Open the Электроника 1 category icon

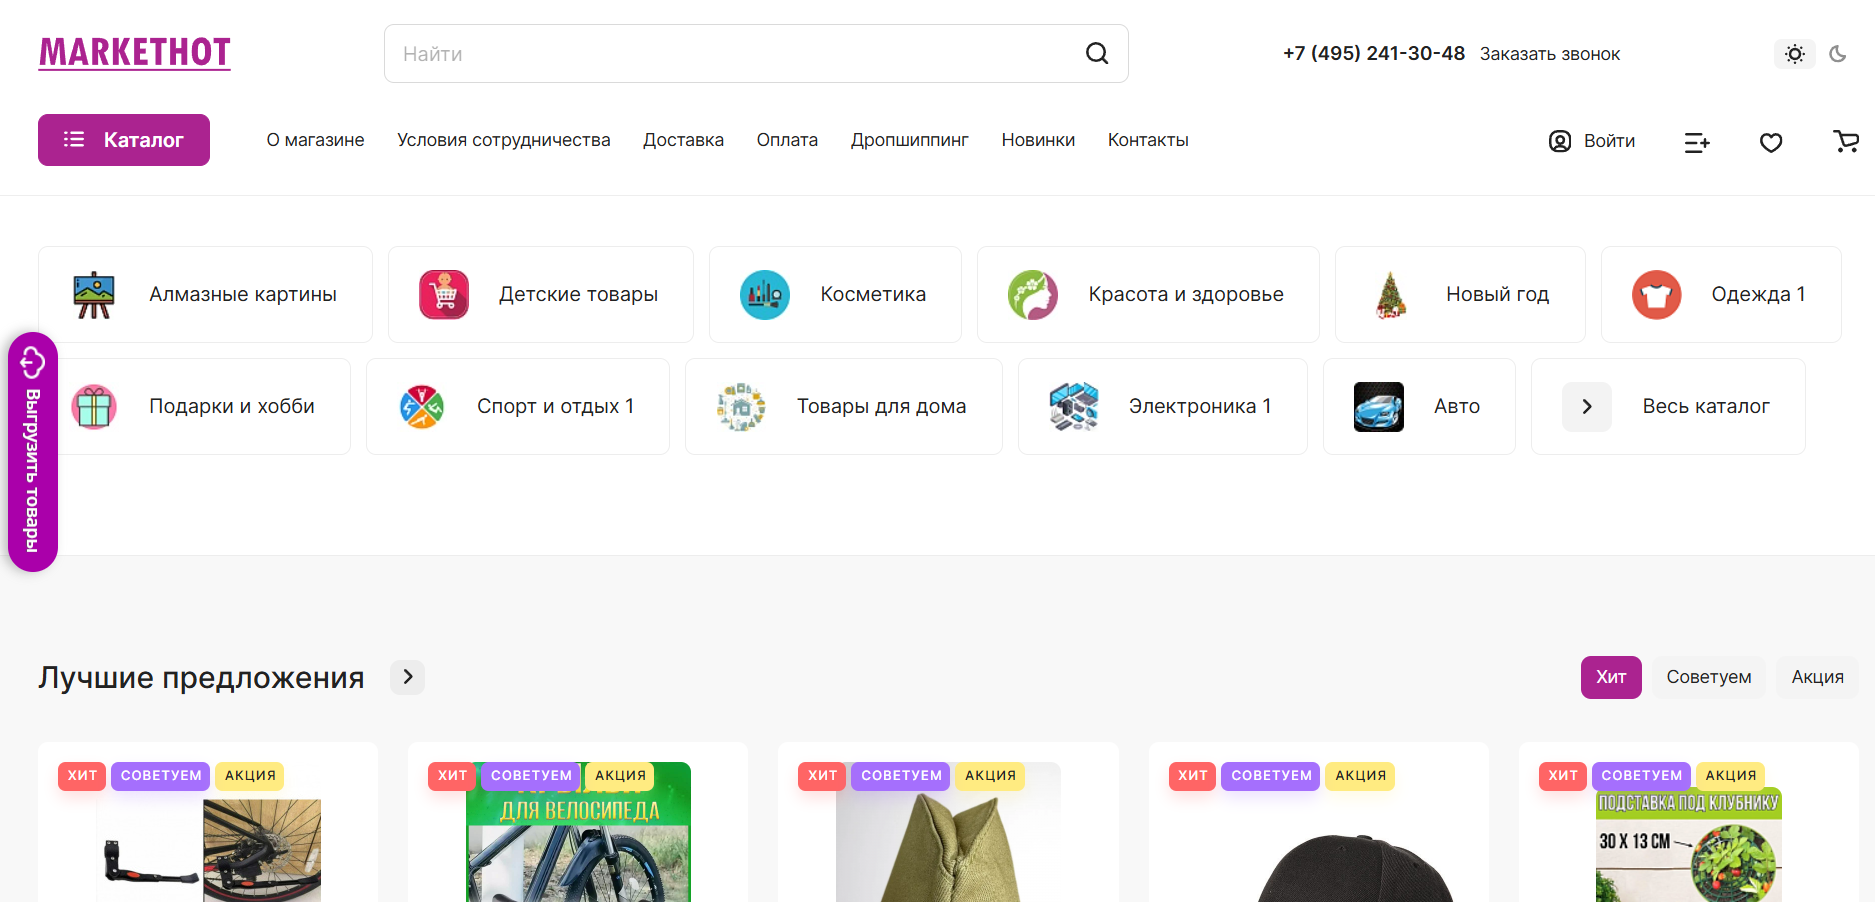pos(1072,406)
